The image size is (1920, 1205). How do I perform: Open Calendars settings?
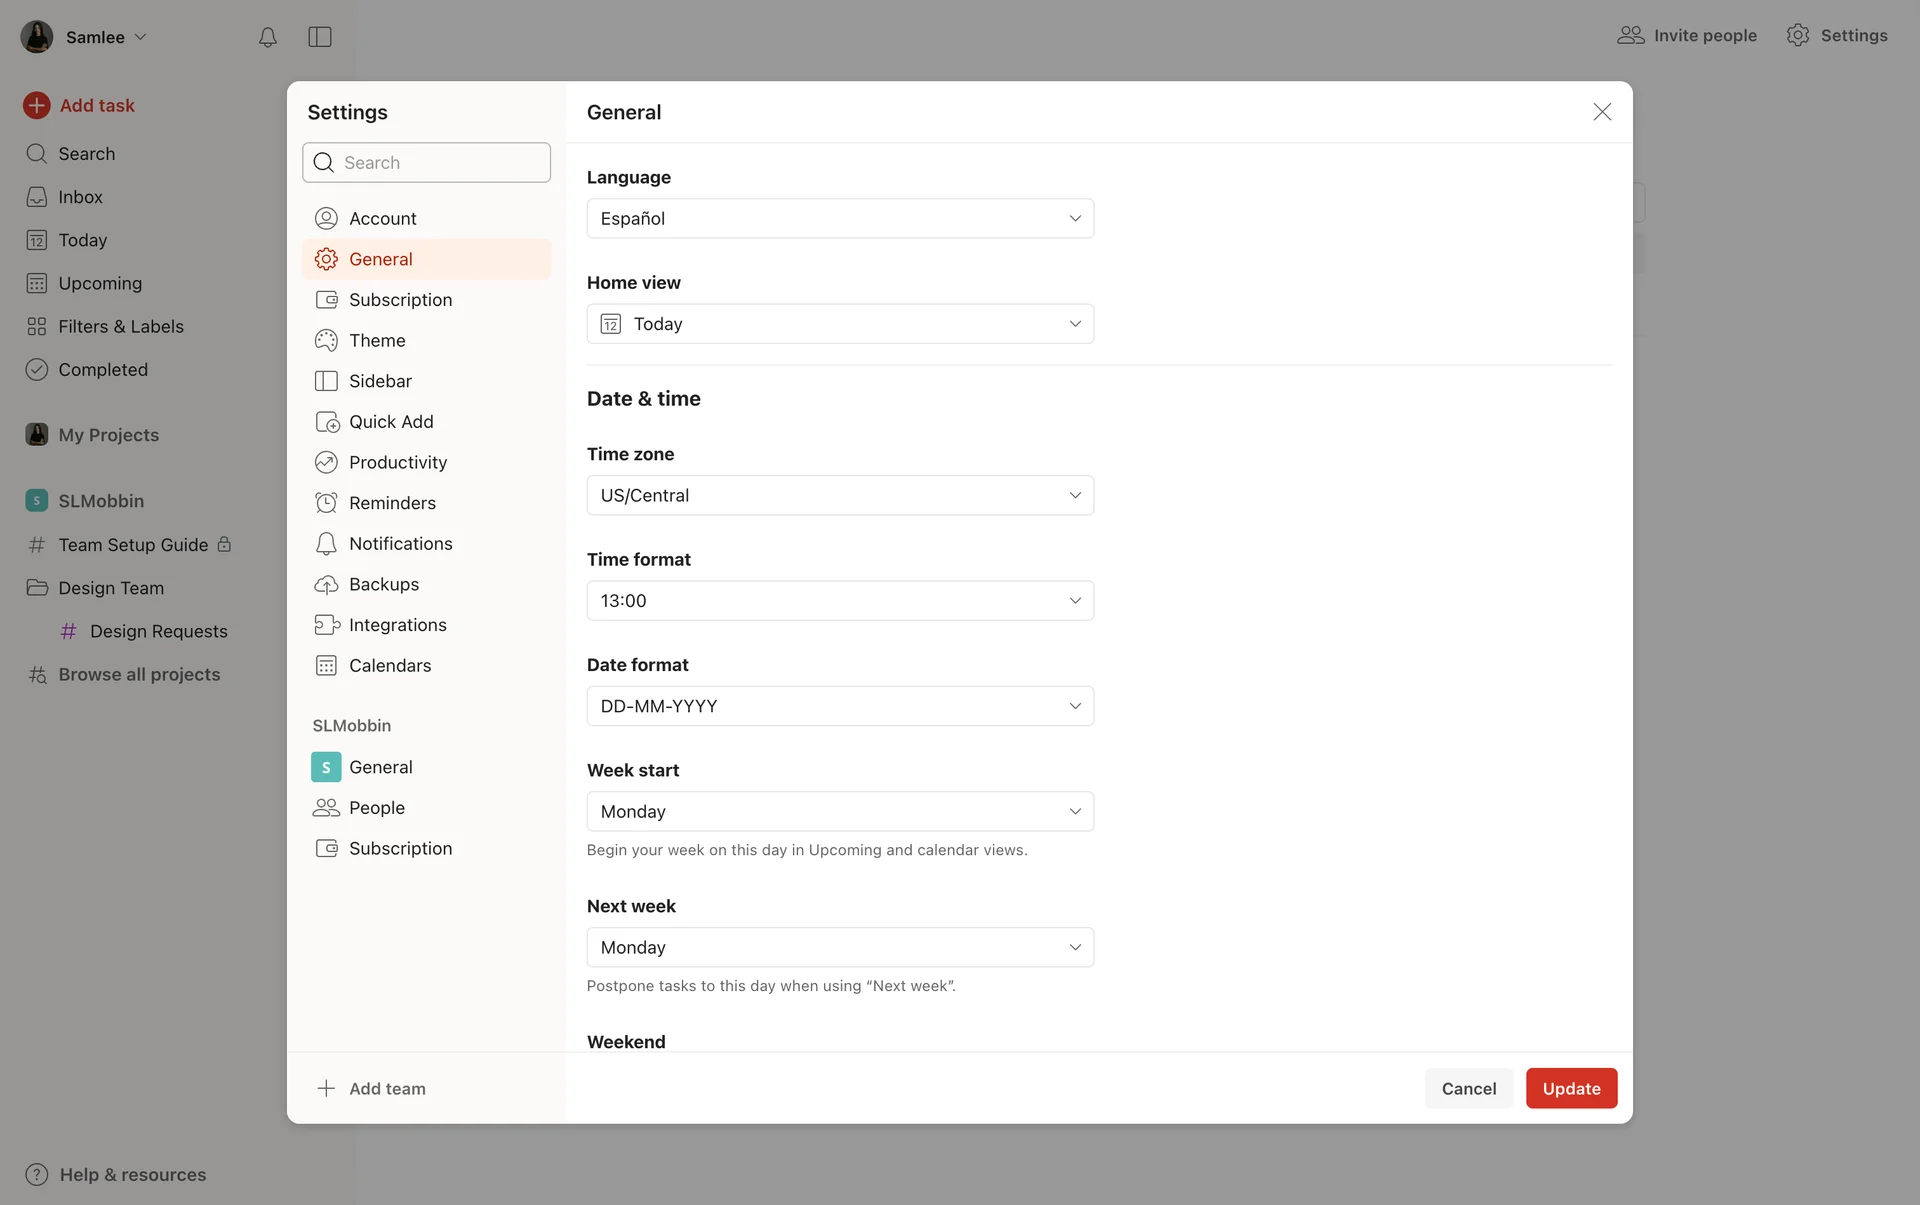pos(389,666)
